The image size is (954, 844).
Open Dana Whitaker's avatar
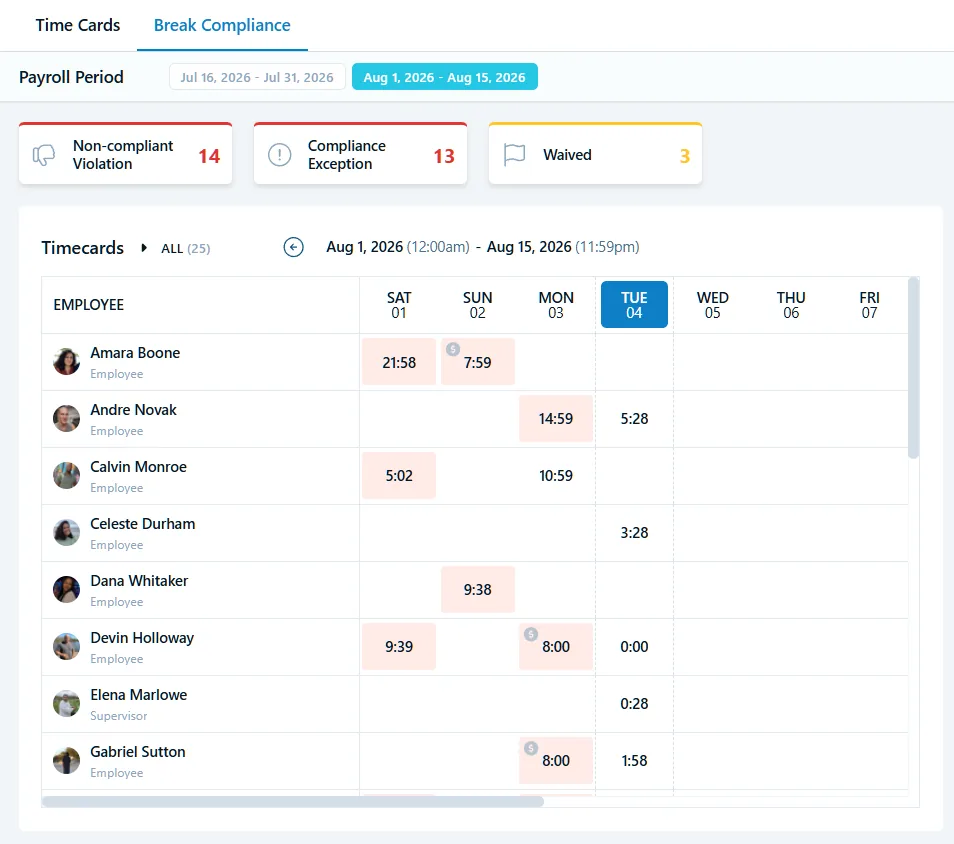[66, 590]
